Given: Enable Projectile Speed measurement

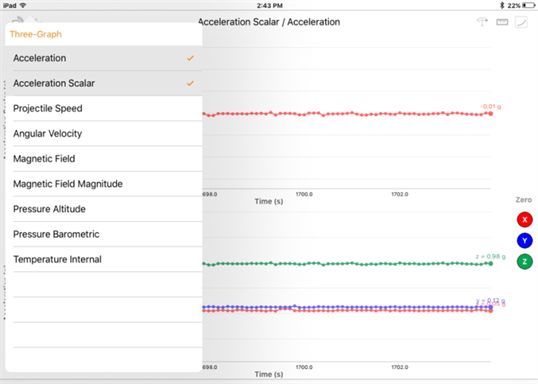Looking at the screenshot, I should pos(104,108).
